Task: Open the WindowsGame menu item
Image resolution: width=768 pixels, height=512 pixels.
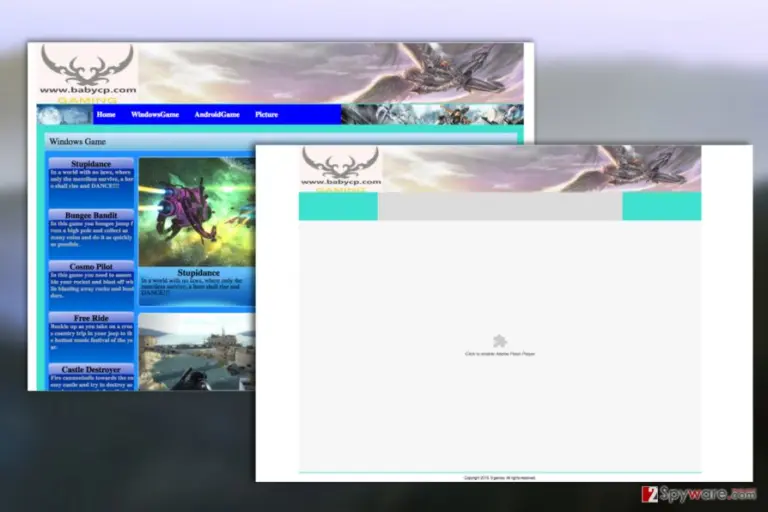Action: pyautogui.click(x=155, y=115)
